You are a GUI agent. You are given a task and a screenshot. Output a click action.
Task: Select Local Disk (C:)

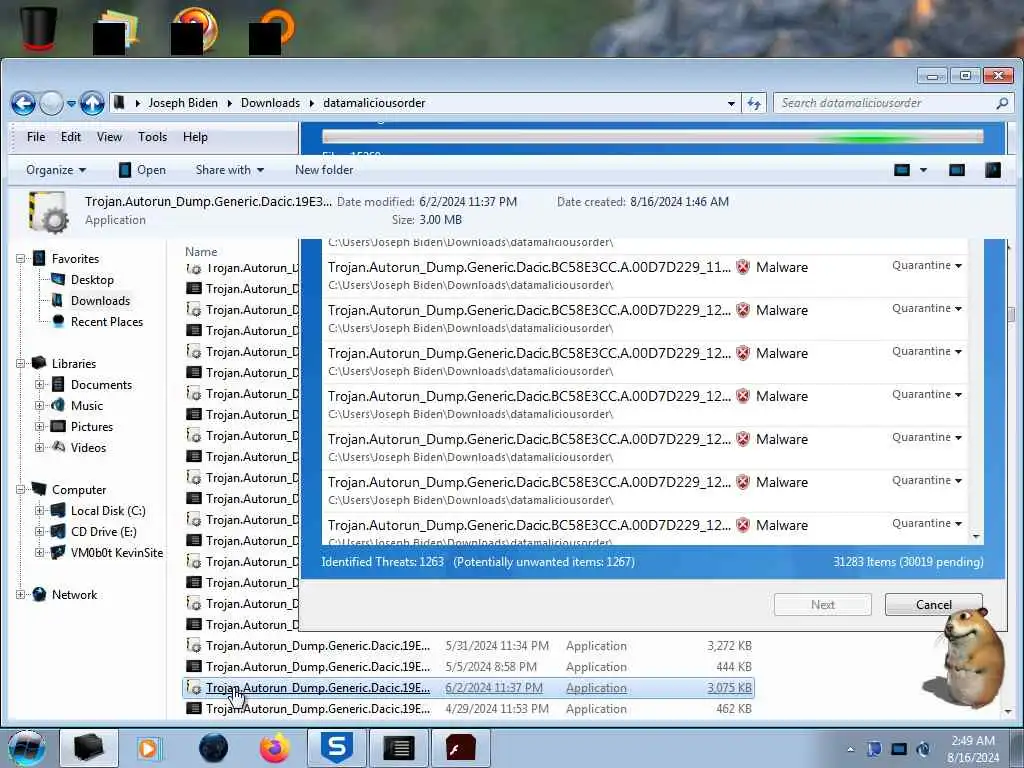click(x=108, y=511)
